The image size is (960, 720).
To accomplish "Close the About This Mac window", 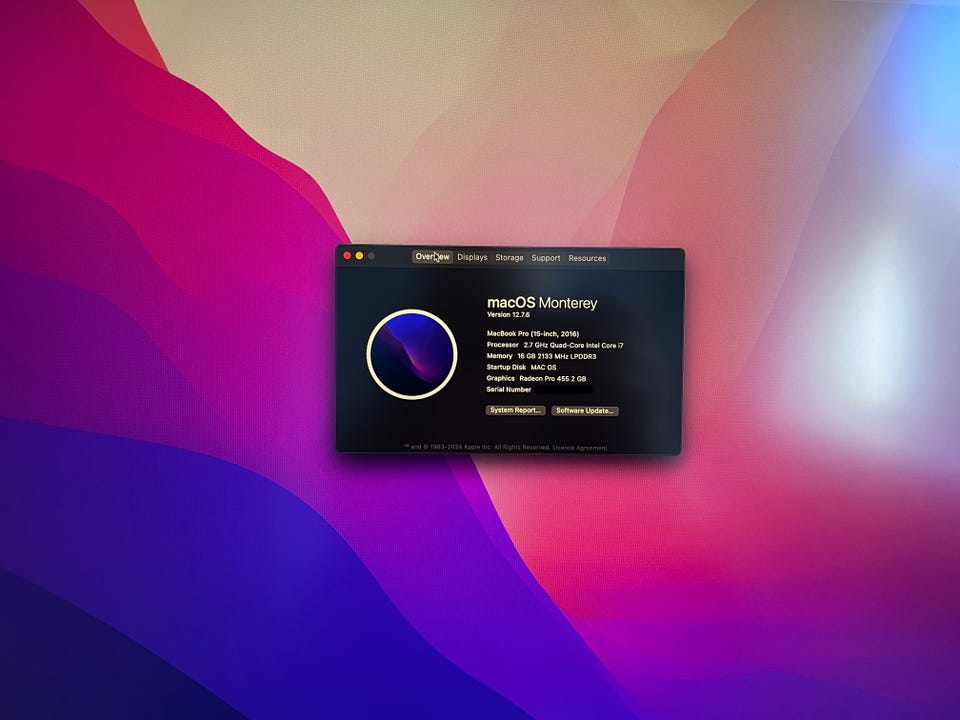I will (x=347, y=255).
